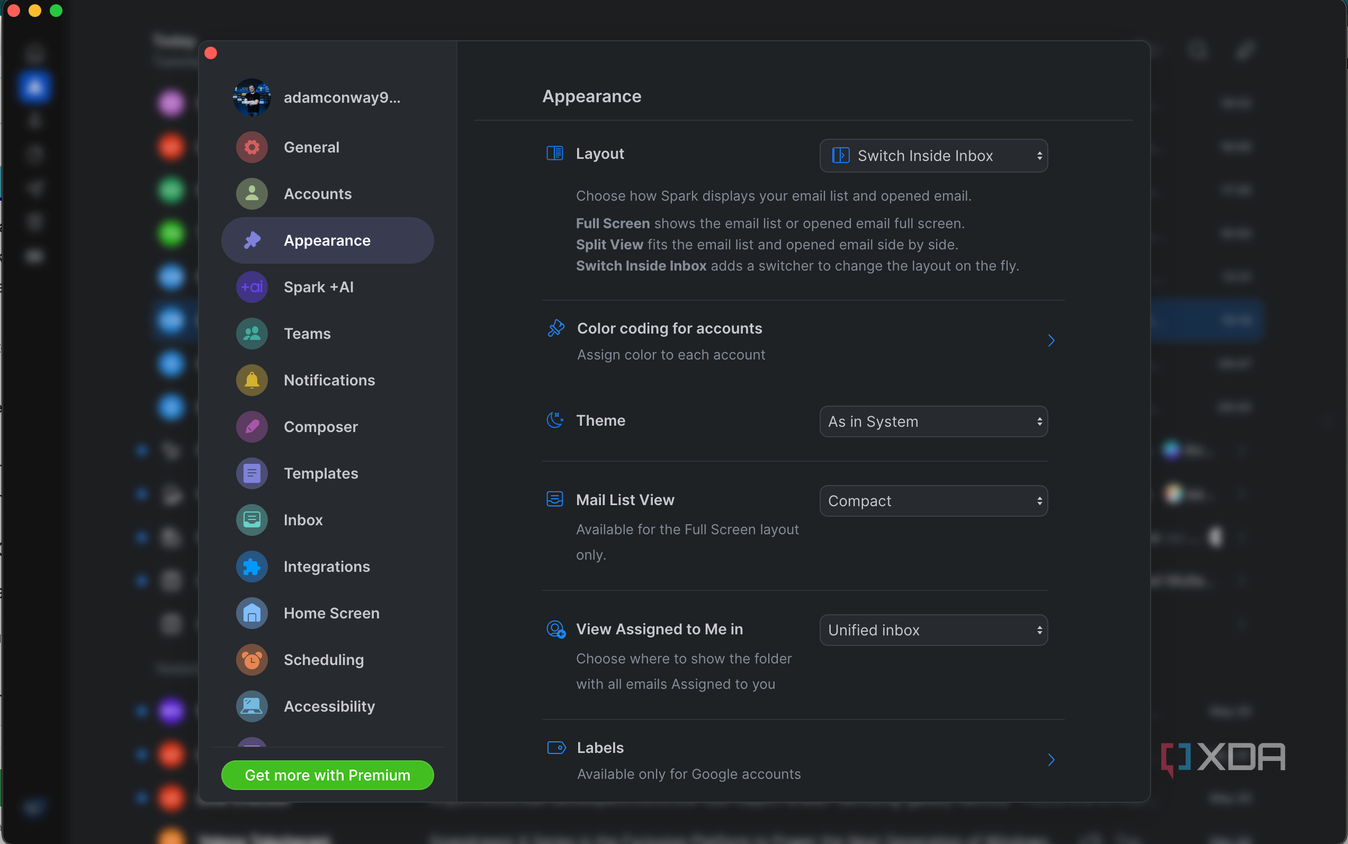Click the Scheduling alarm clock icon
This screenshot has height=844, width=1348.
tap(252, 660)
